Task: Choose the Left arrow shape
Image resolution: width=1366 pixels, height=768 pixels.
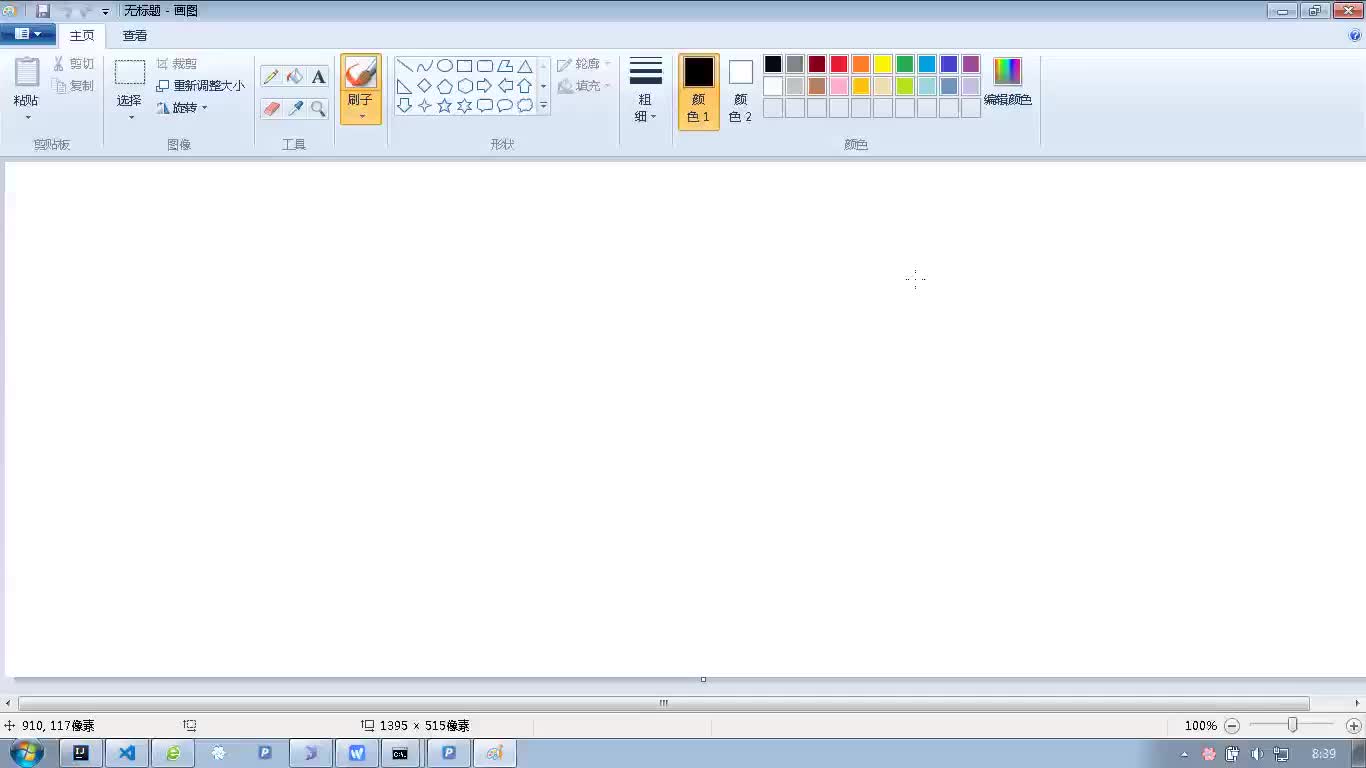Action: [x=505, y=86]
